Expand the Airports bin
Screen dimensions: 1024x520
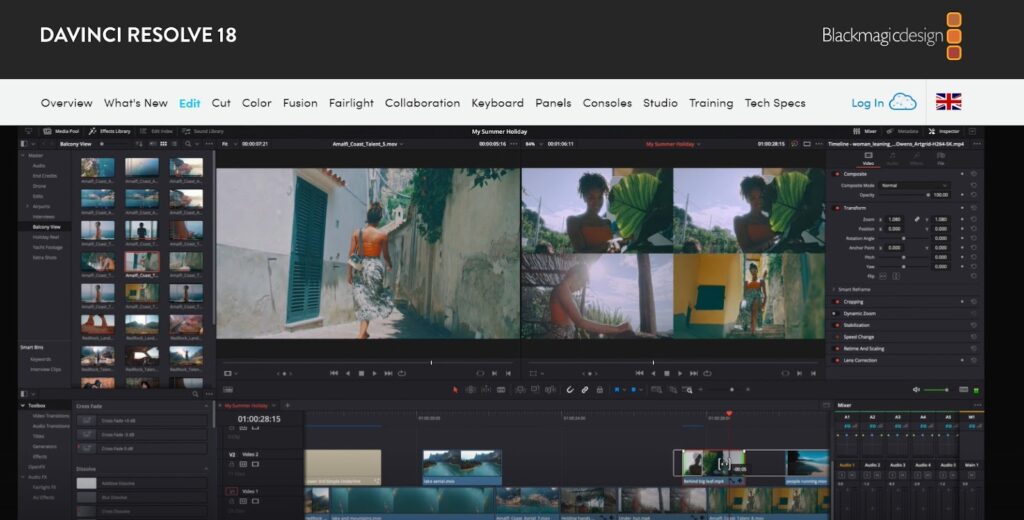[x=28, y=206]
